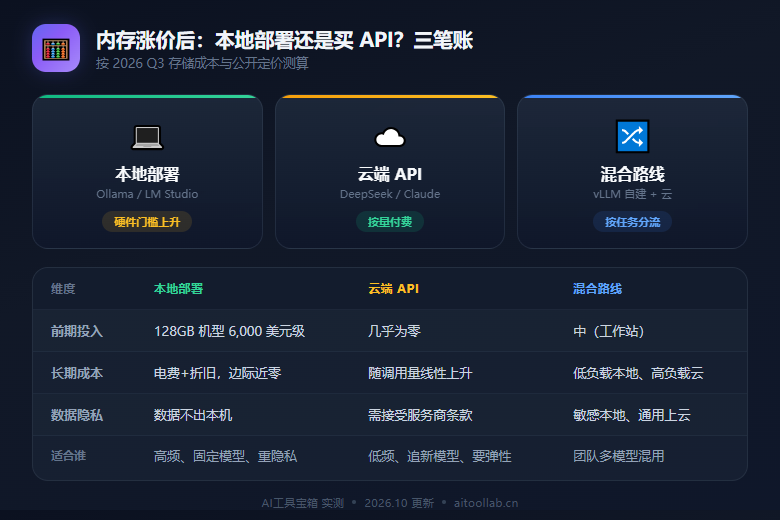This screenshot has height=520, width=780.
Task: Click the 长期成本 row label
Action: tap(77, 373)
